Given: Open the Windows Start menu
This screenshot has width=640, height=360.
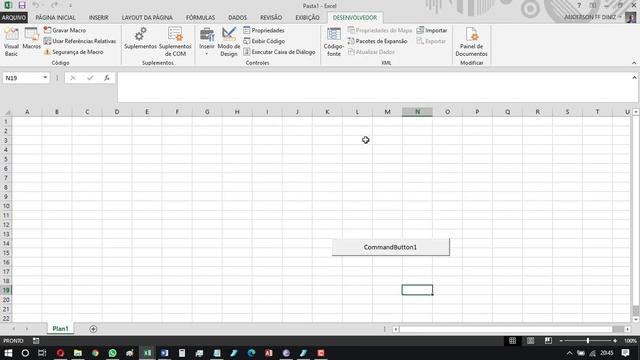Looking at the screenshot, I should [8, 353].
